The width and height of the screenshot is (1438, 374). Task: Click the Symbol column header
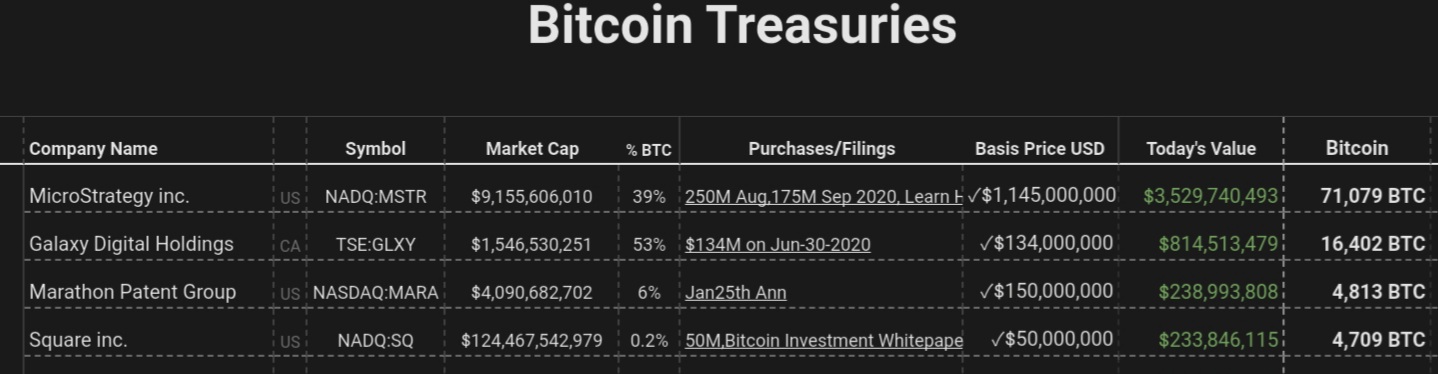[375, 149]
